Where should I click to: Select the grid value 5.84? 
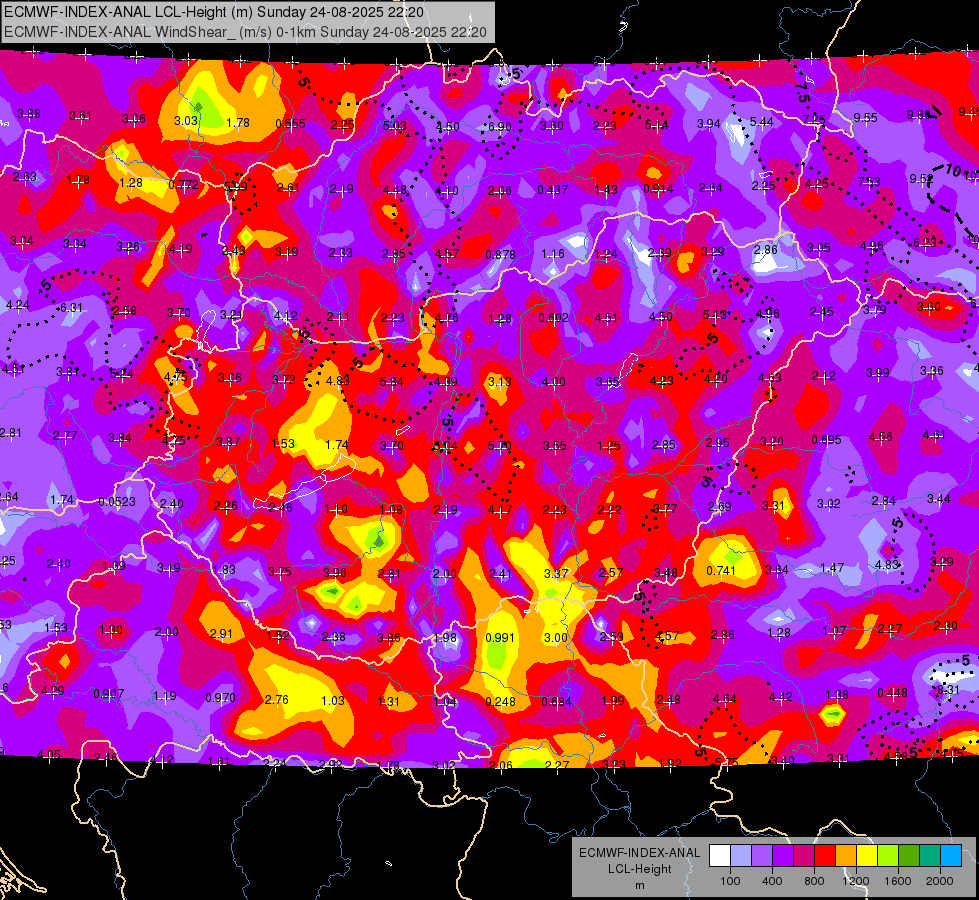point(391,382)
